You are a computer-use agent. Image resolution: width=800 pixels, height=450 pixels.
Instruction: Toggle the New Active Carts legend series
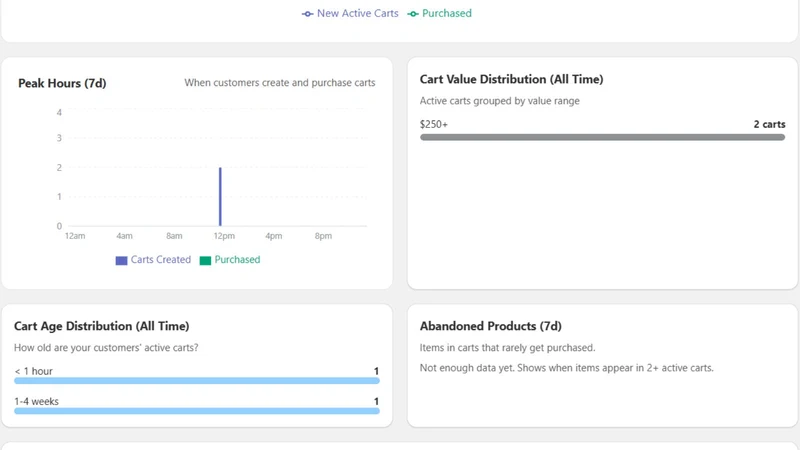(x=350, y=13)
